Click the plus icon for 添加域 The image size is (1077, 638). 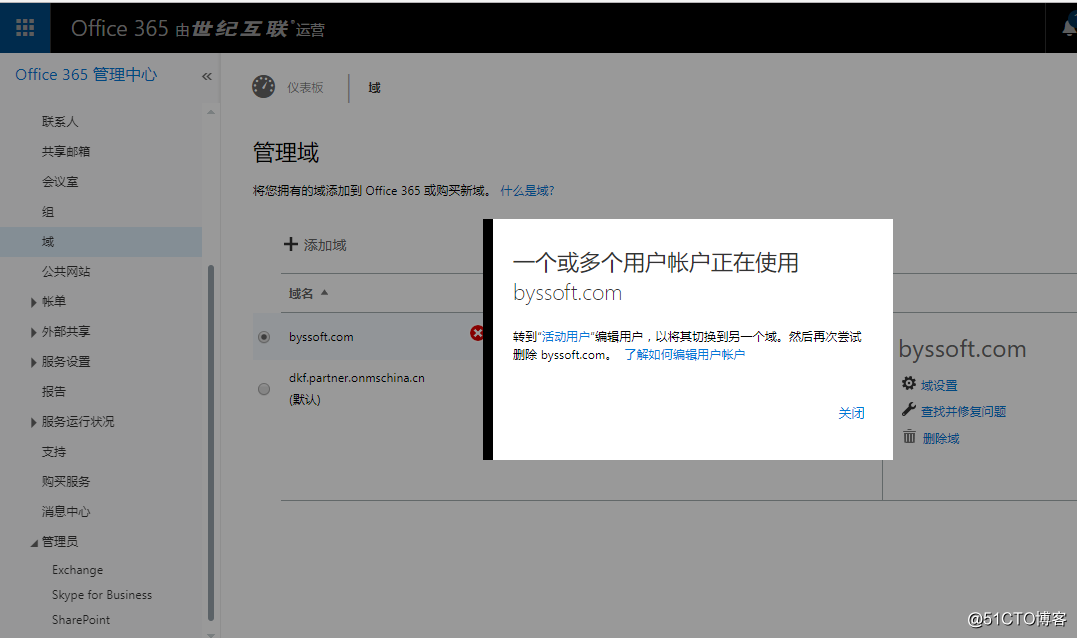291,244
